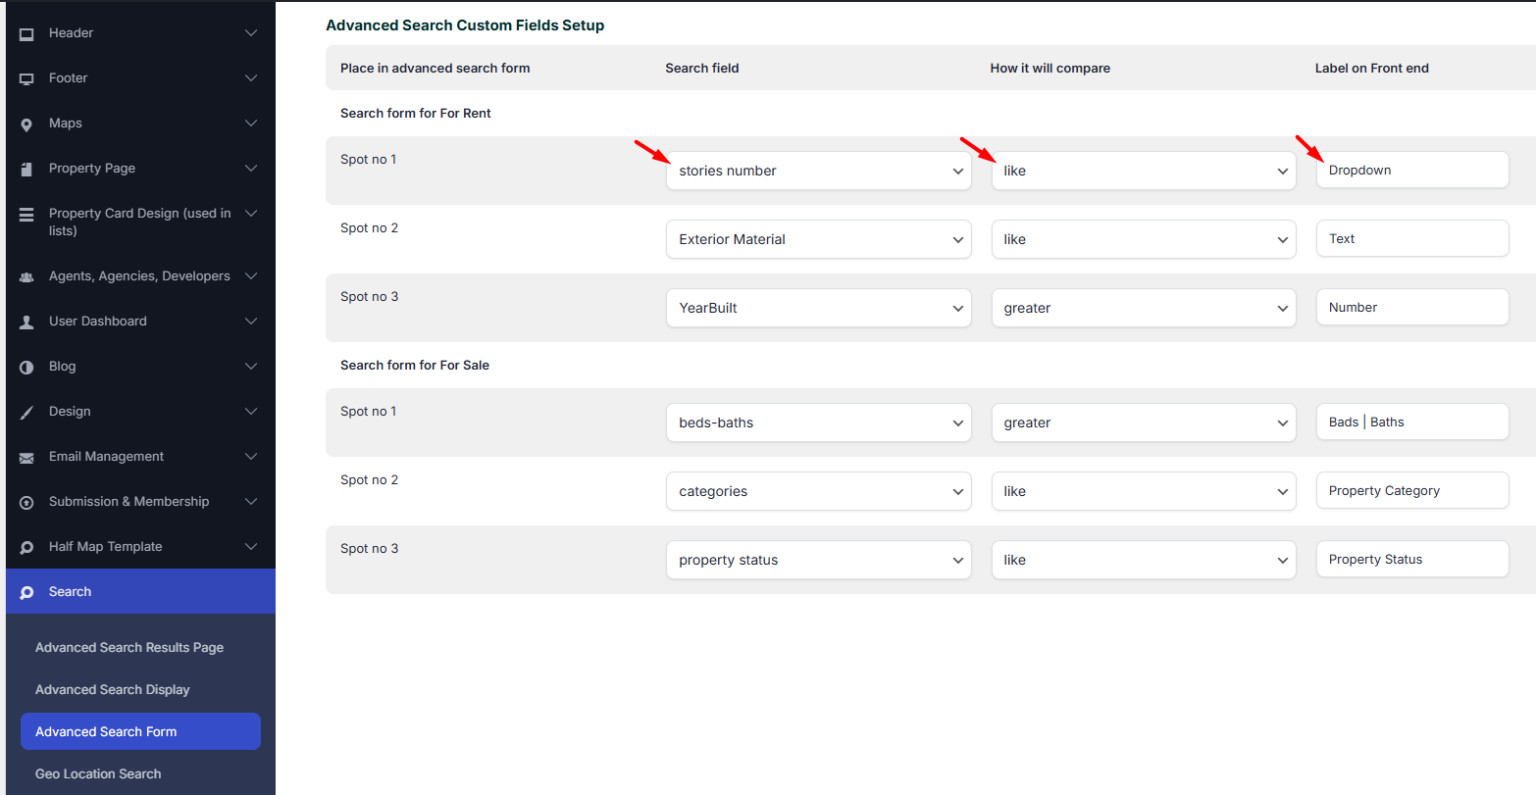1536x795 pixels.
Task: Expand the Header menu chevron
Action: (x=251, y=33)
